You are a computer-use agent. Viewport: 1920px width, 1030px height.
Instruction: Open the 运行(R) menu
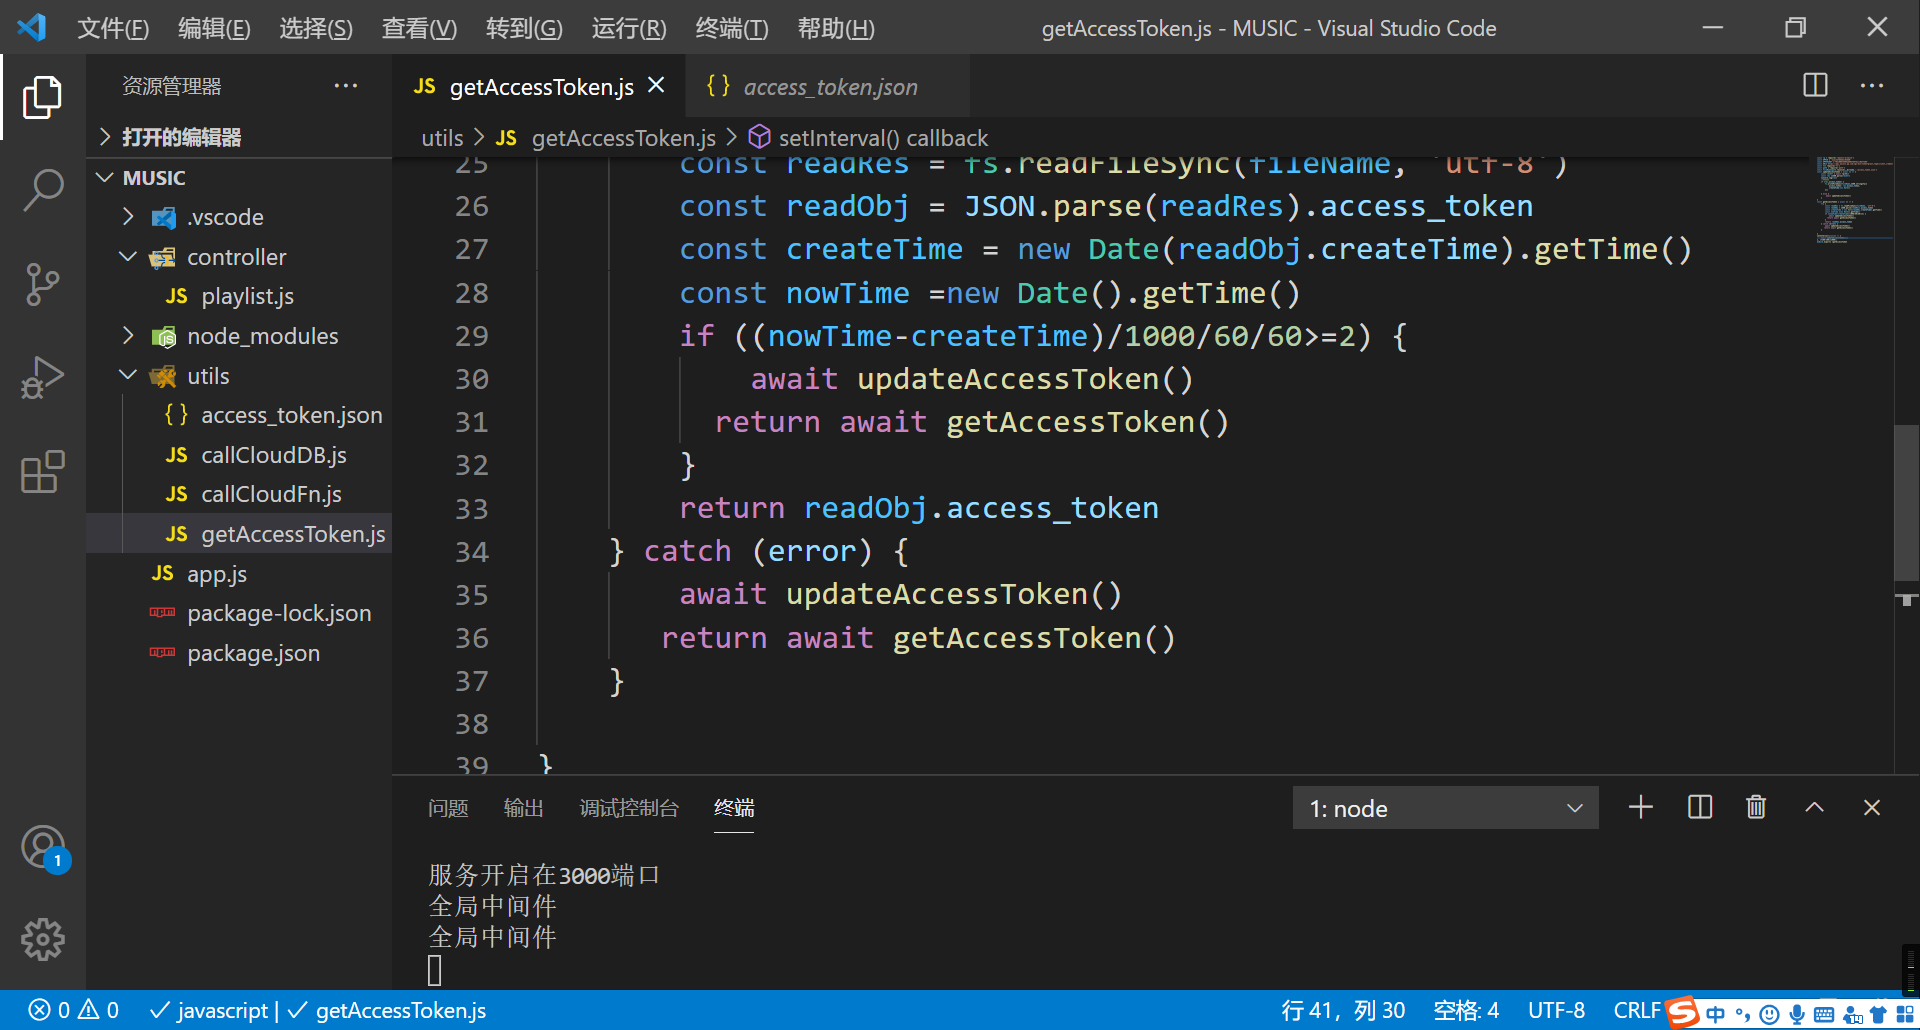point(629,28)
